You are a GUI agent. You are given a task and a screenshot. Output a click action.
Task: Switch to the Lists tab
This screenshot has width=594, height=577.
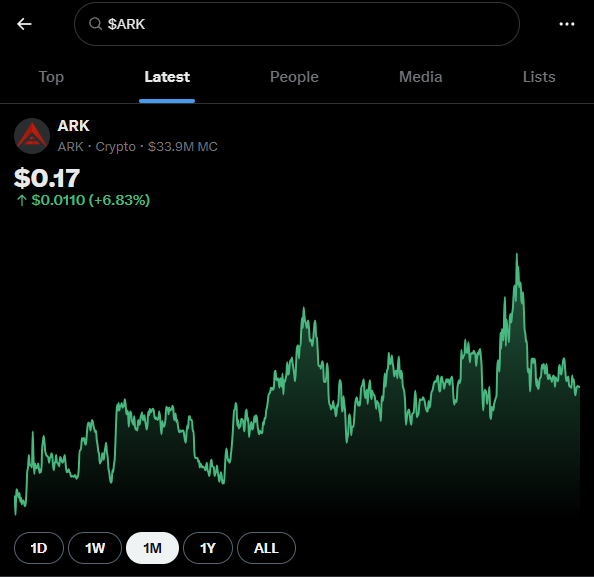[x=539, y=77]
